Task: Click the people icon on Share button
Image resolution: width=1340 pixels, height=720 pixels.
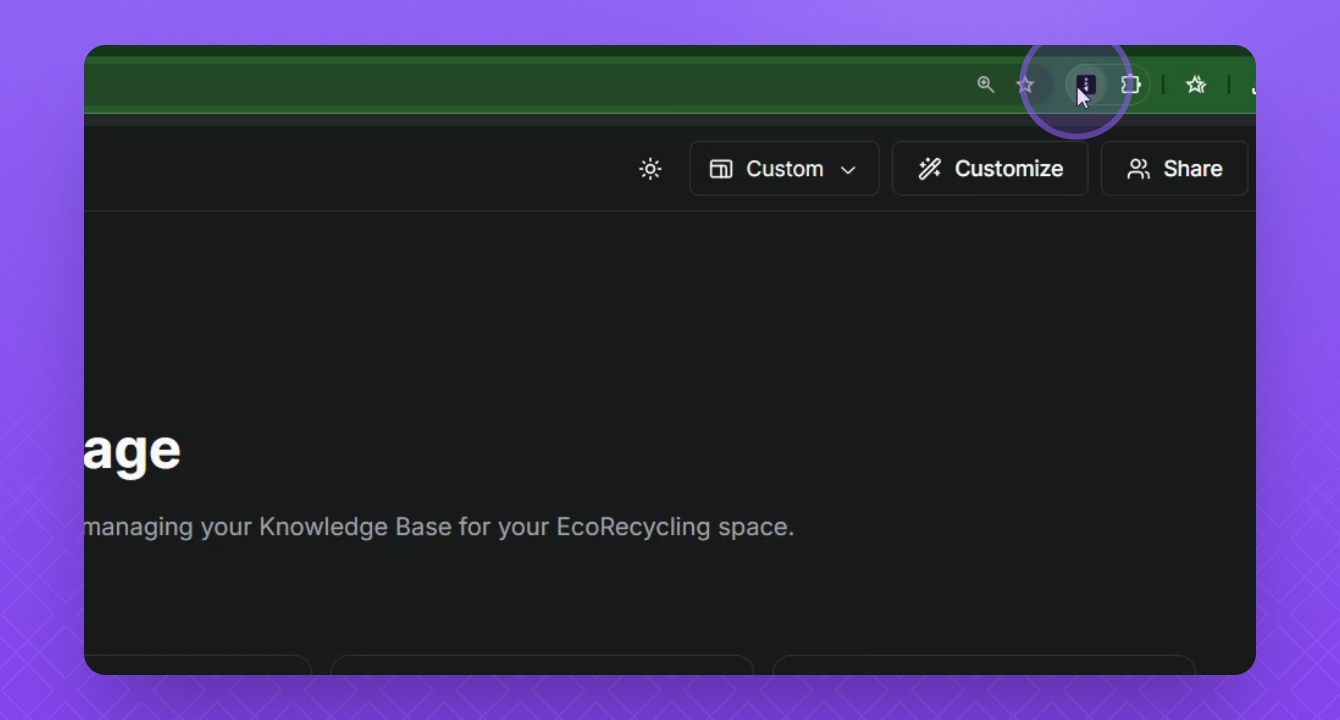Action: [1138, 169]
